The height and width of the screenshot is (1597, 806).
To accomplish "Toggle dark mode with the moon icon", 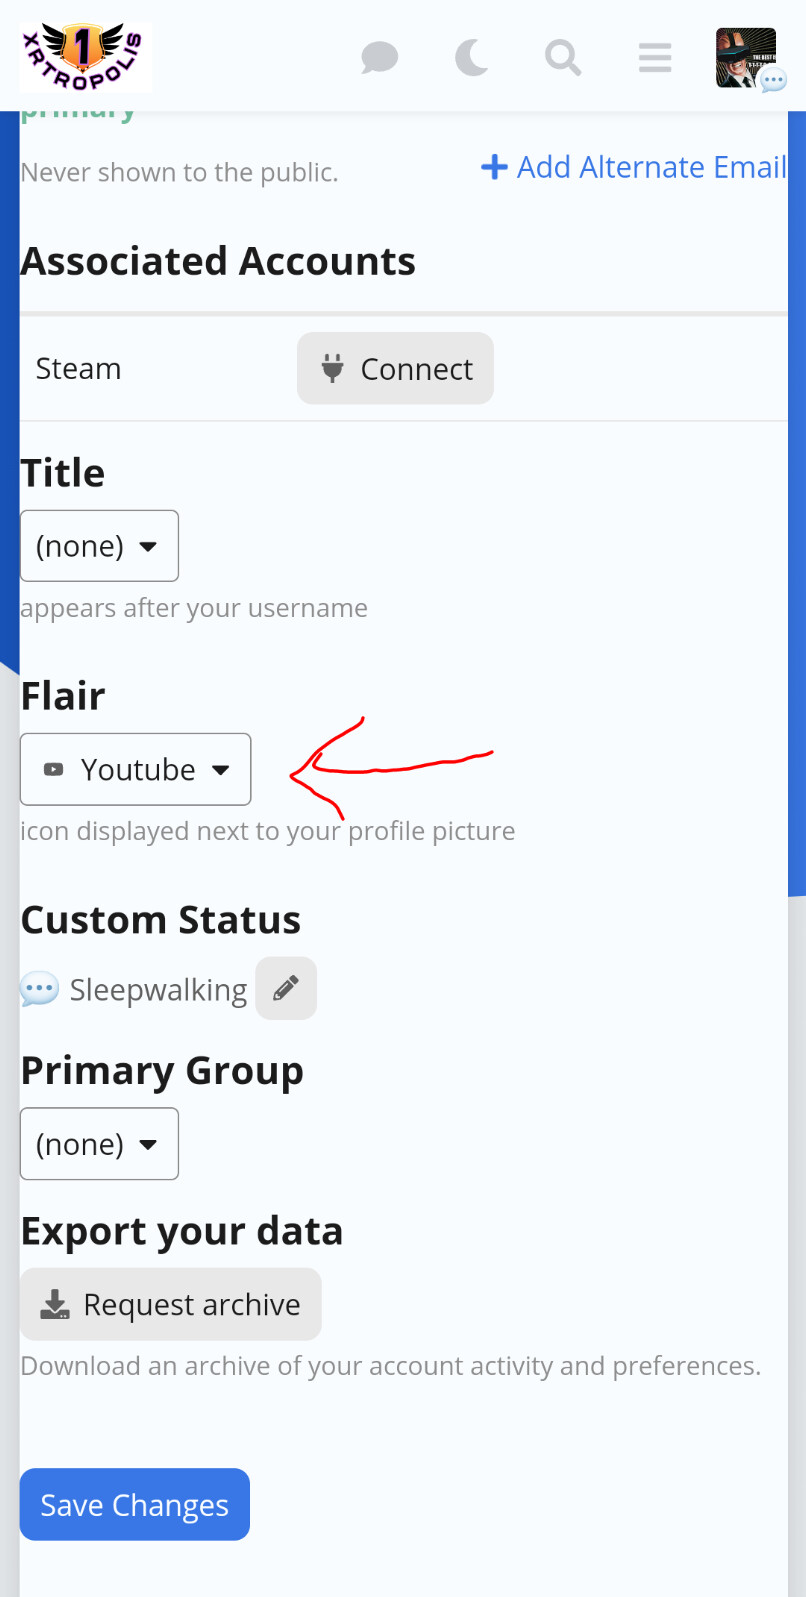I will [472, 58].
